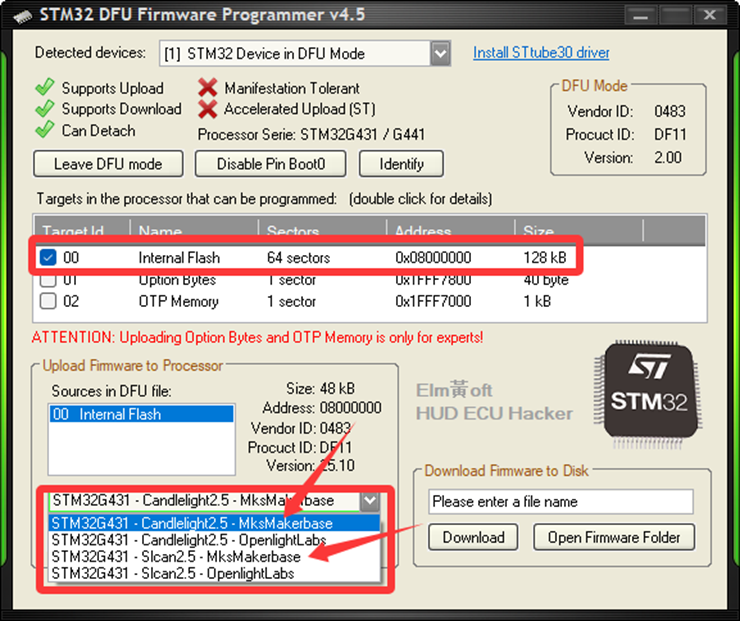
Task: Minimize the DFU Firmware Programmer window
Action: 640,15
